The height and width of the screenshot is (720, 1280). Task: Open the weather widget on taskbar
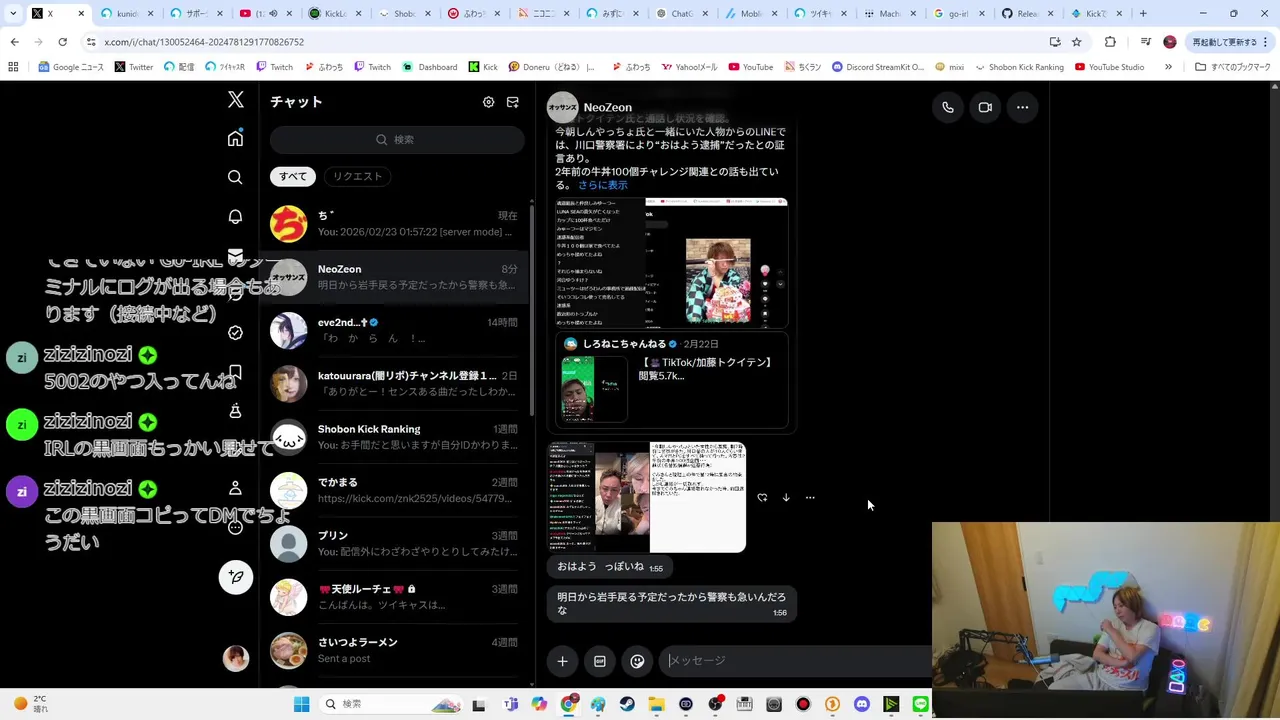pyautogui.click(x=30, y=704)
